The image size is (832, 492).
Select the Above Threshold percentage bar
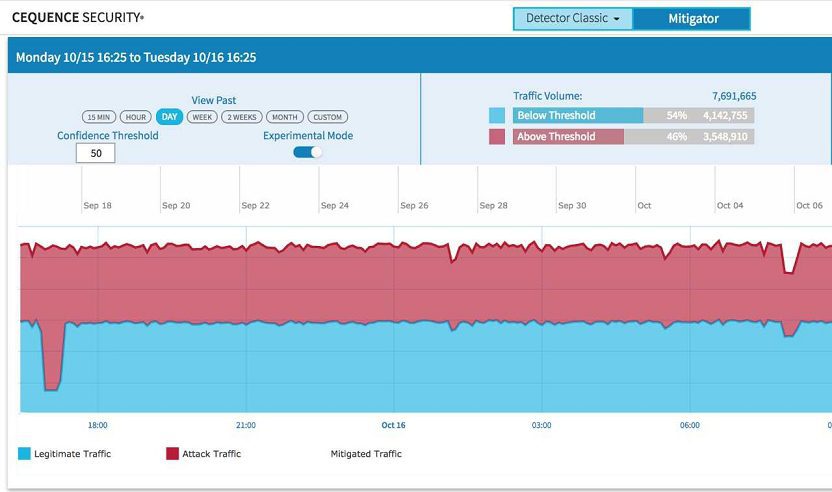click(x=568, y=137)
